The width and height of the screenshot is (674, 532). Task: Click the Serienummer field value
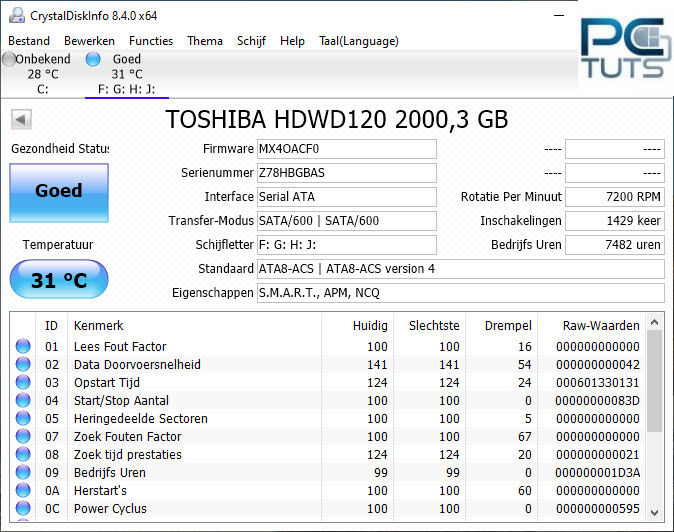[346, 173]
